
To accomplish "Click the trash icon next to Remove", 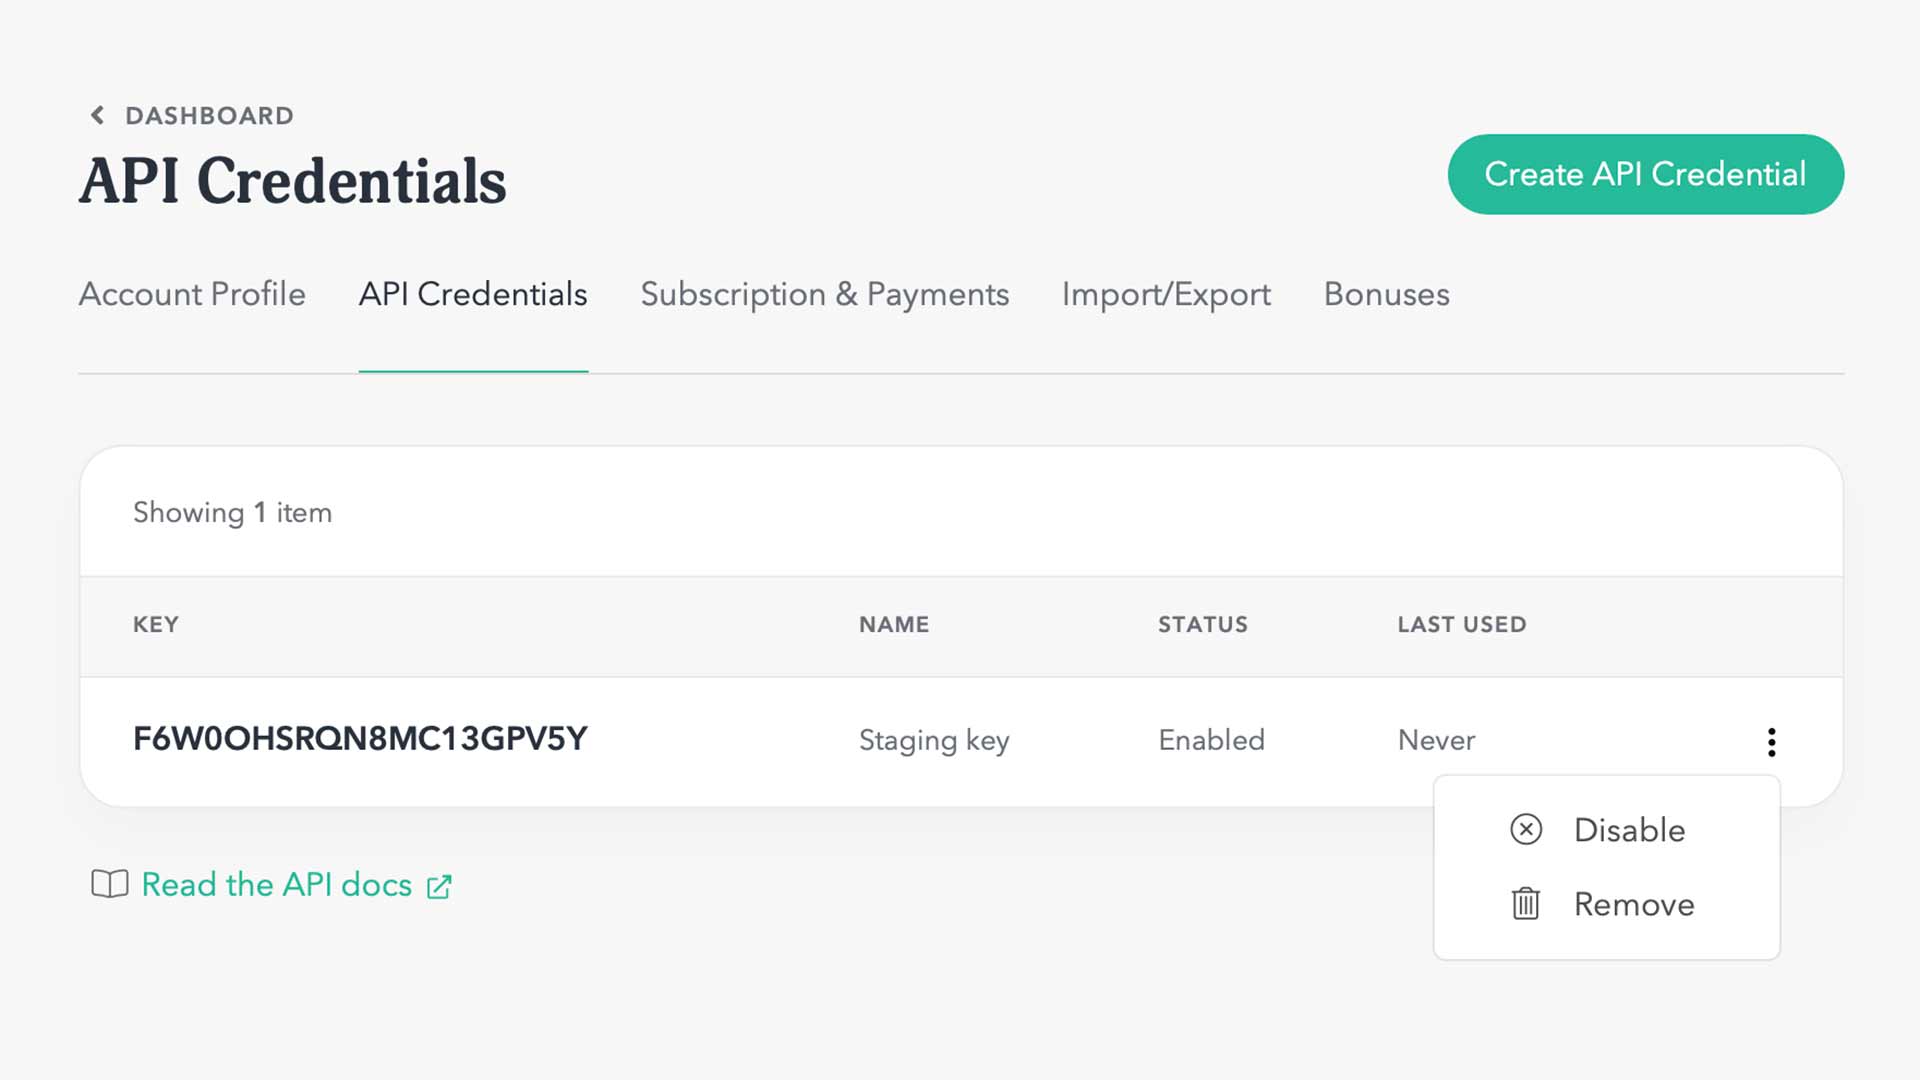I will click(1524, 904).
